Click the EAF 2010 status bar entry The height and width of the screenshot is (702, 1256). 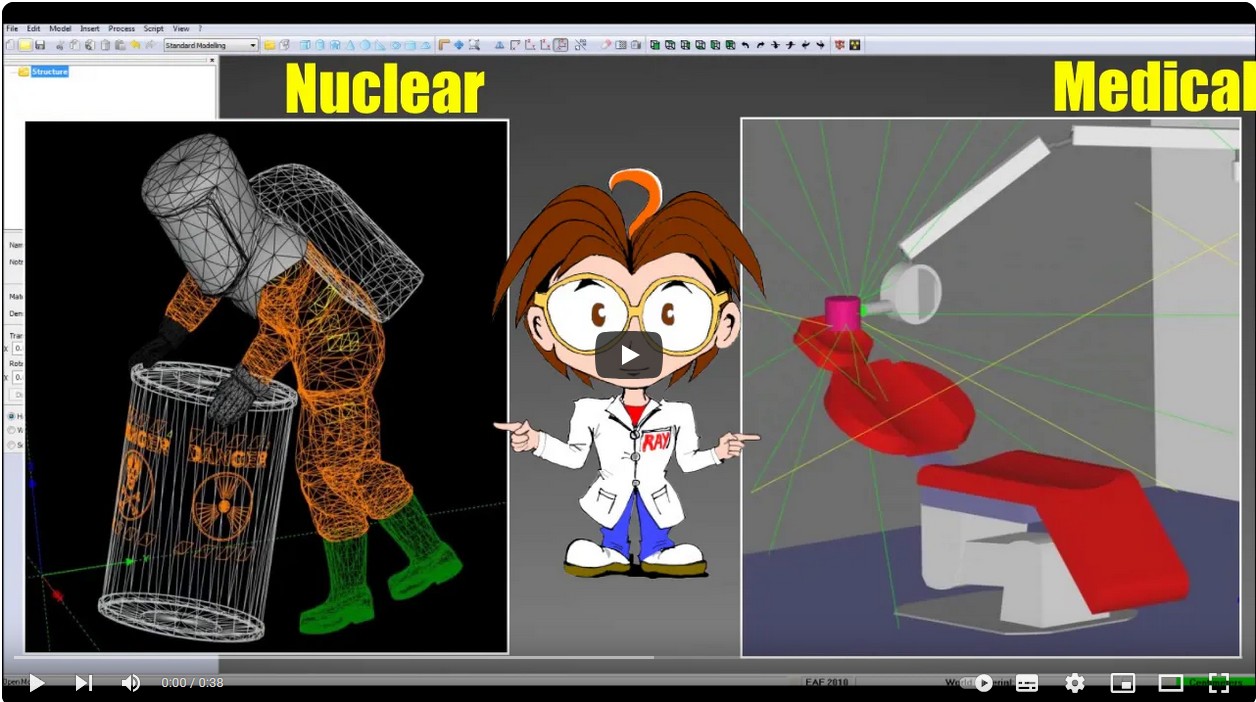click(x=826, y=683)
